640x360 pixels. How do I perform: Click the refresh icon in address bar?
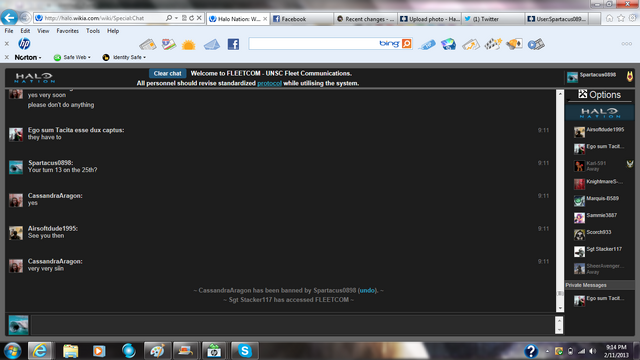[191, 18]
